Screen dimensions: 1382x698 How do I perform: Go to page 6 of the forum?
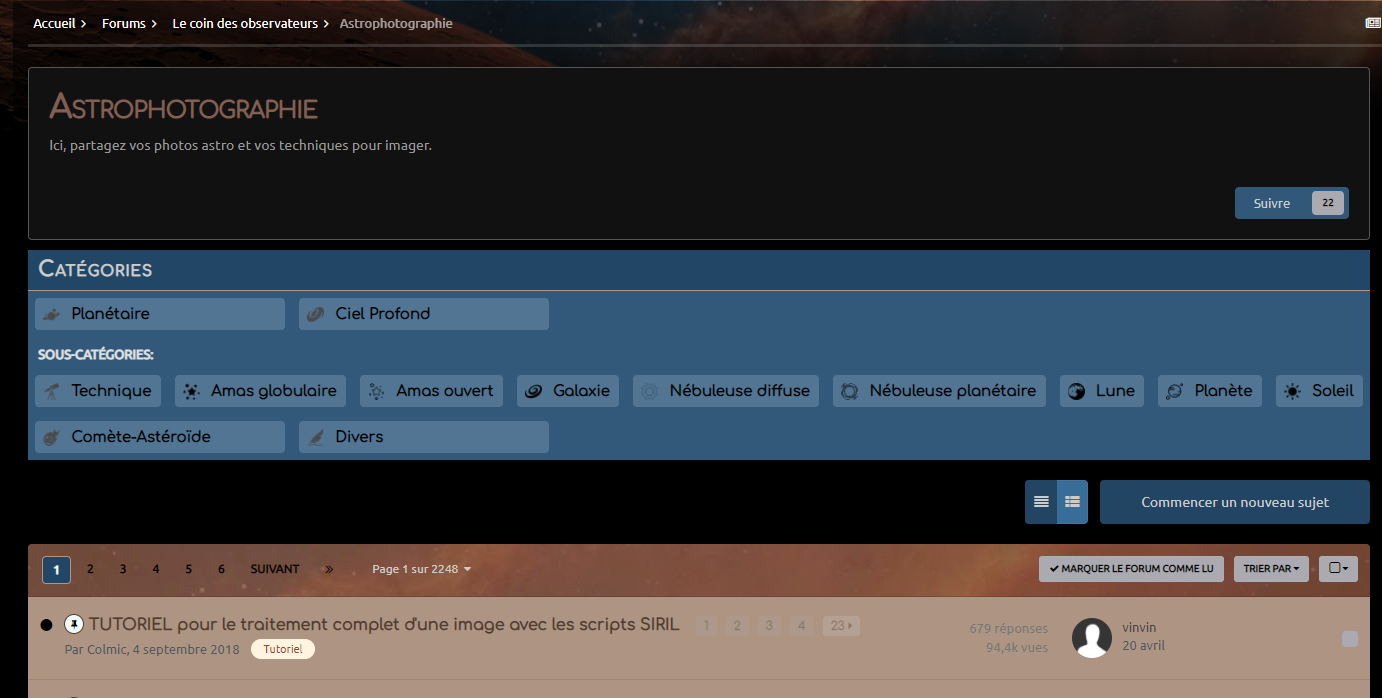[222, 569]
